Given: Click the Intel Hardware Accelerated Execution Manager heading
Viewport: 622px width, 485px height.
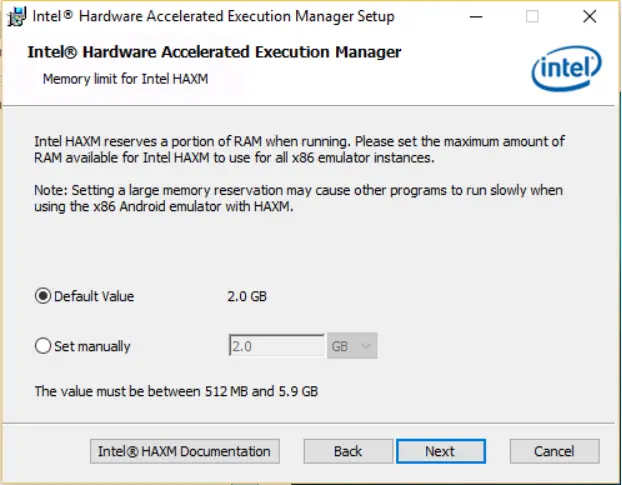Looking at the screenshot, I should [214, 52].
